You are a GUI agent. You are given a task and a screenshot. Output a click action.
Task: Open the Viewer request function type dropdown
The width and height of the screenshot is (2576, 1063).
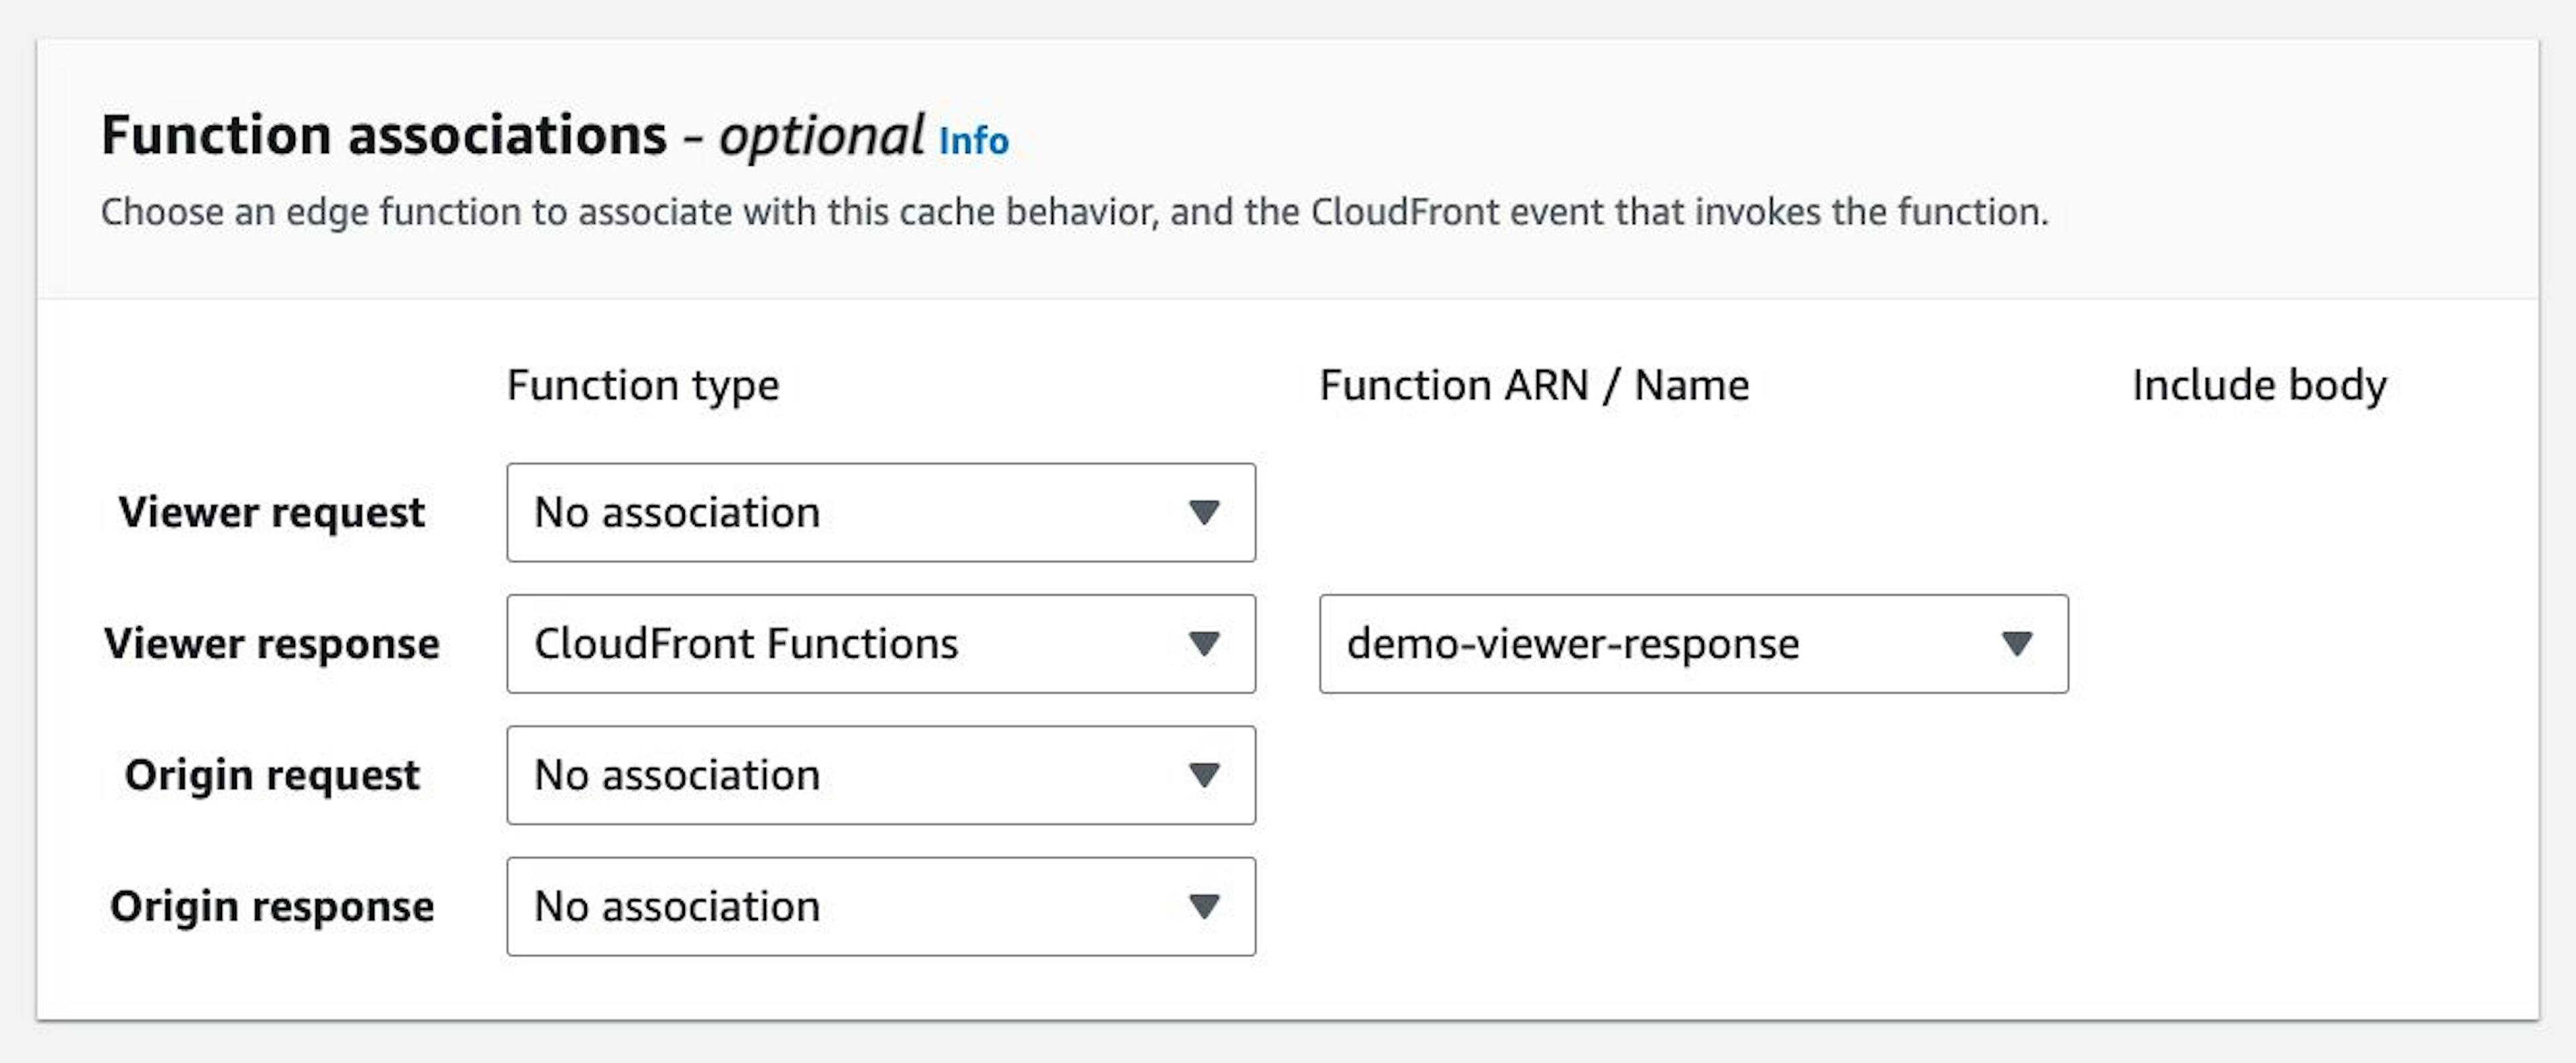tap(881, 512)
